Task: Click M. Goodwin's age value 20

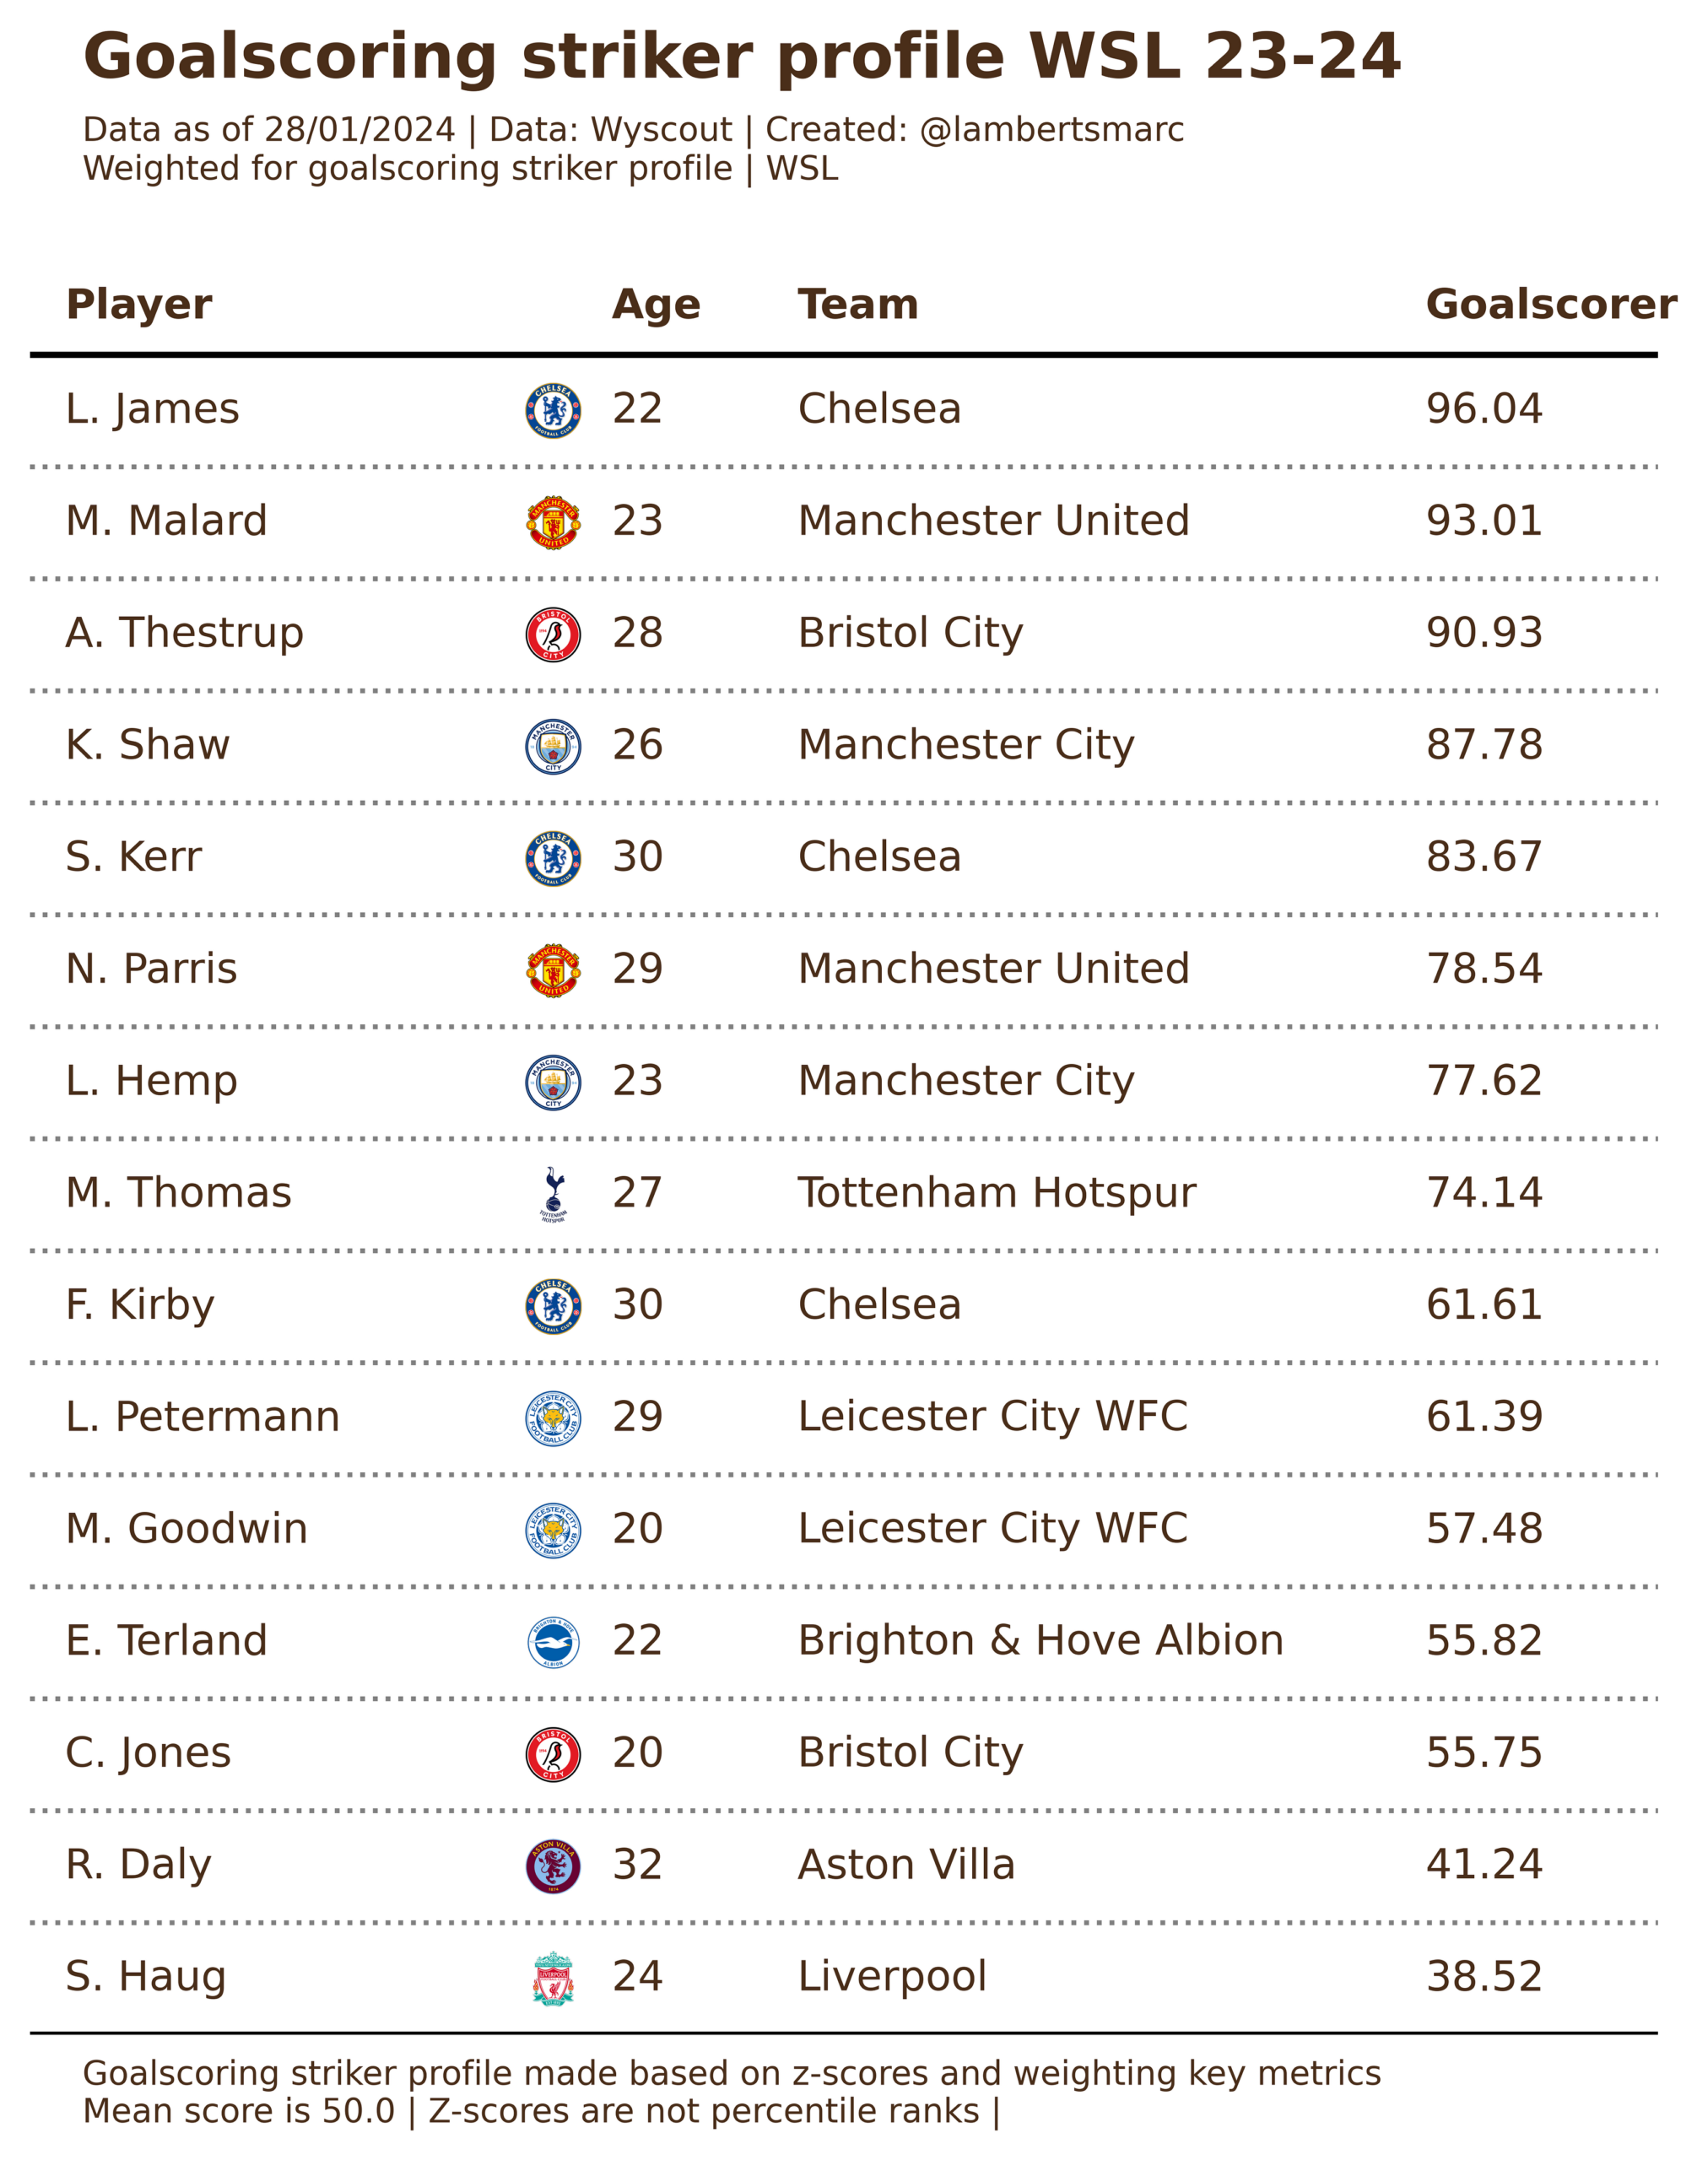Action: [x=637, y=1529]
